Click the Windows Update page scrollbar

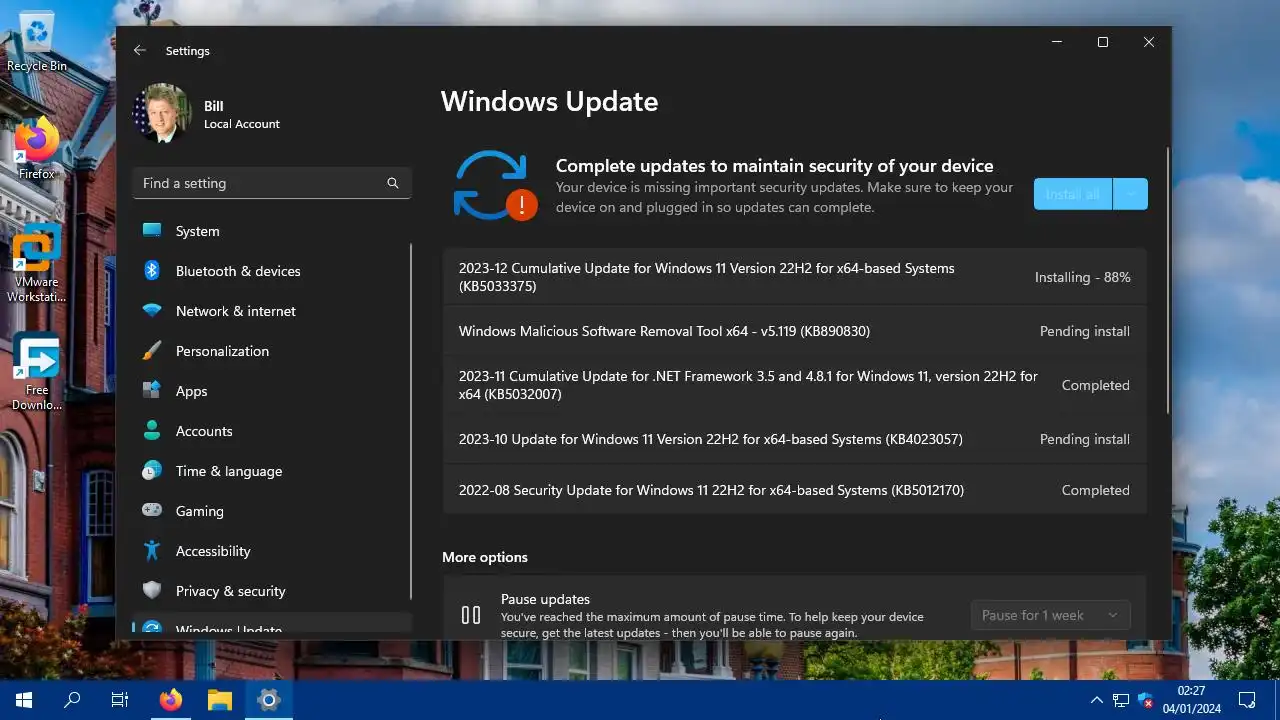tap(1166, 280)
